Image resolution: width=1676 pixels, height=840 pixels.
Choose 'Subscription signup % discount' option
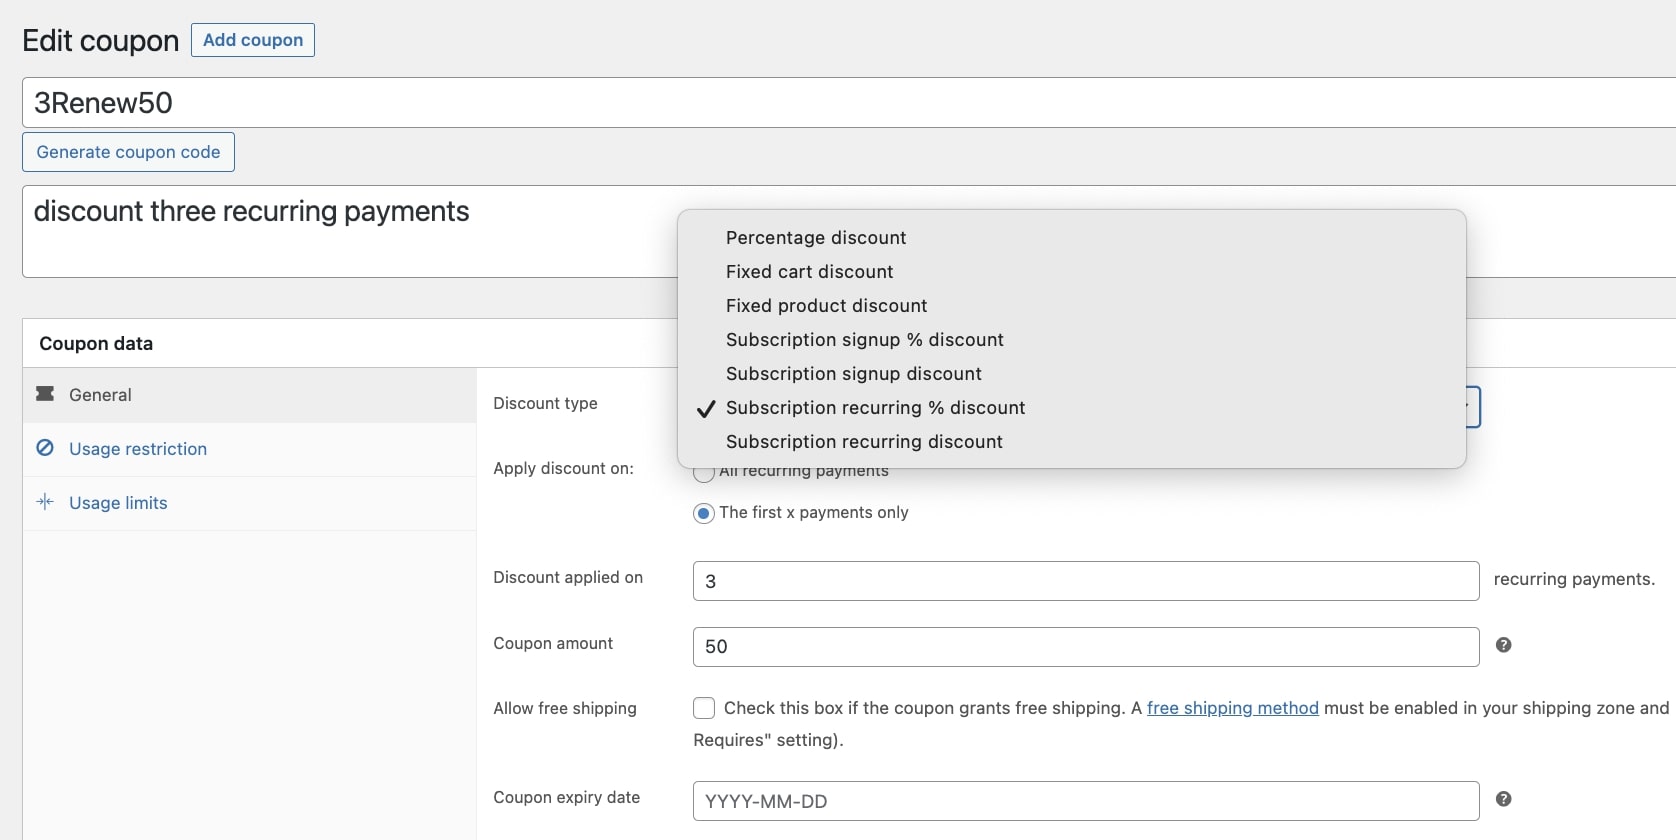[864, 340]
